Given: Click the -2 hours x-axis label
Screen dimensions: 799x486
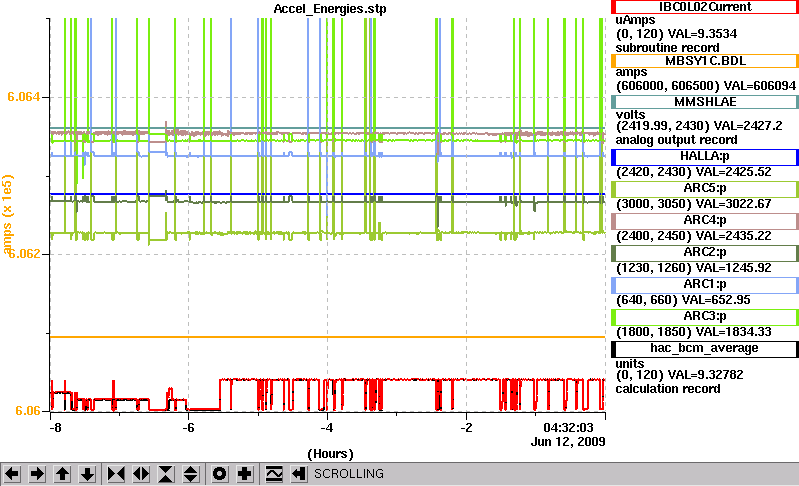Looking at the screenshot, I should click(466, 427).
